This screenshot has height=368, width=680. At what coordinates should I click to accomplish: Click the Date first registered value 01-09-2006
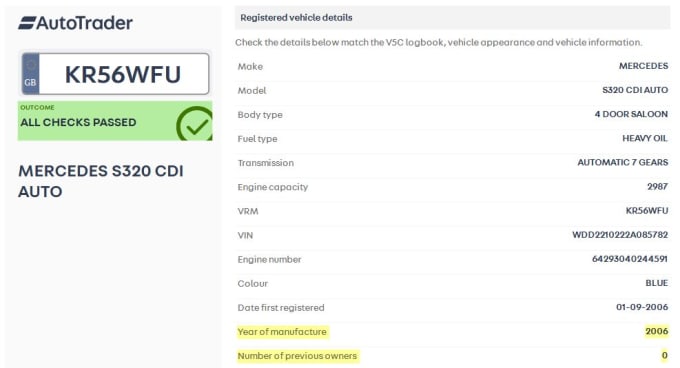[x=642, y=307]
